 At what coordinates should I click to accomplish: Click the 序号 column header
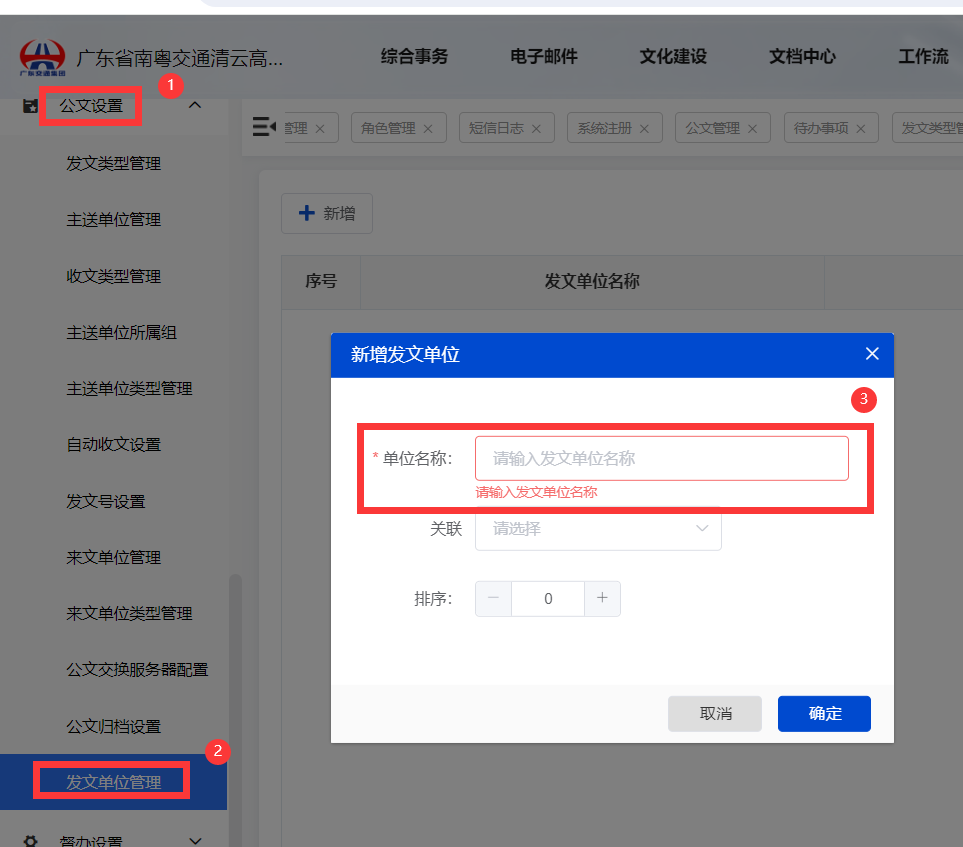[321, 281]
